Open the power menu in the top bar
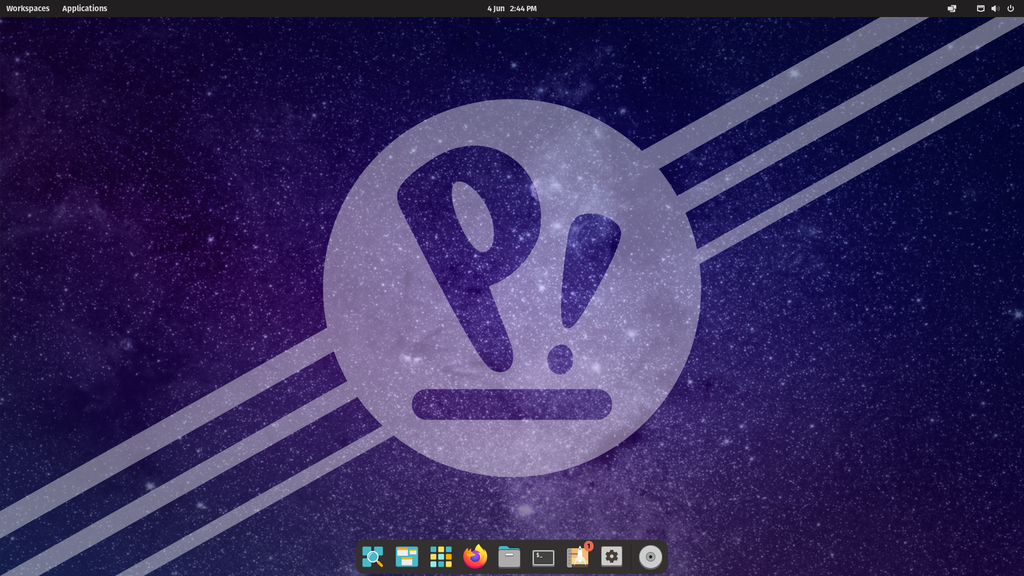This screenshot has width=1024, height=576. 1010,9
